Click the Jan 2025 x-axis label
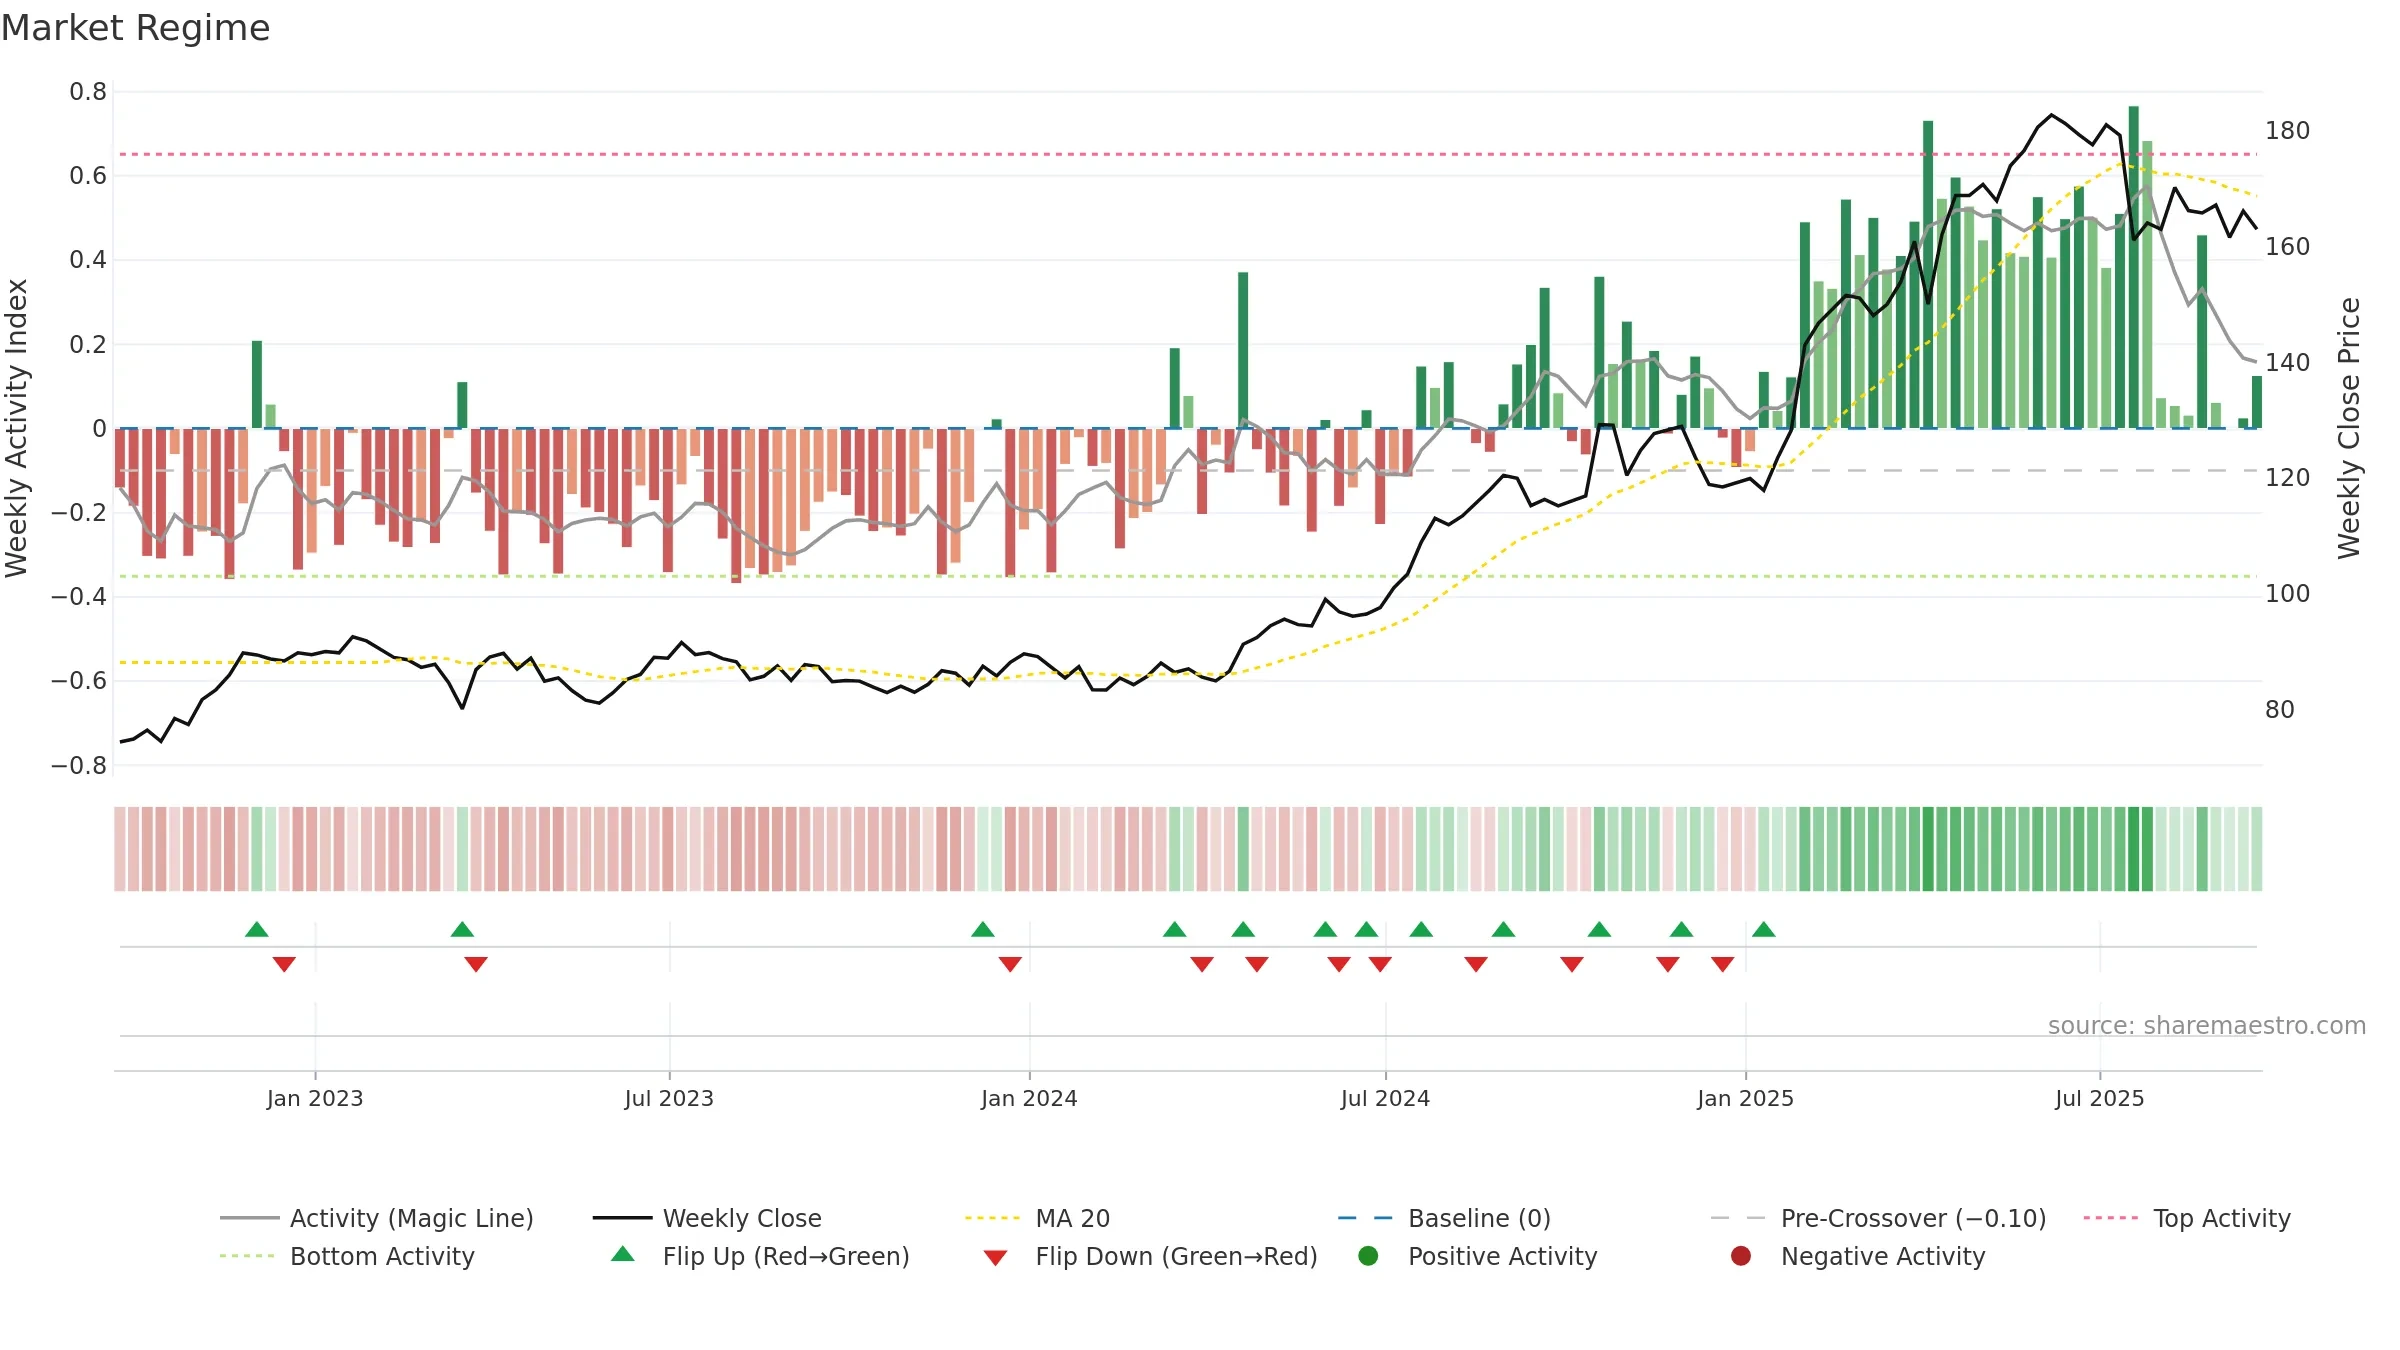The width and height of the screenshot is (2400, 1350). [1745, 1098]
